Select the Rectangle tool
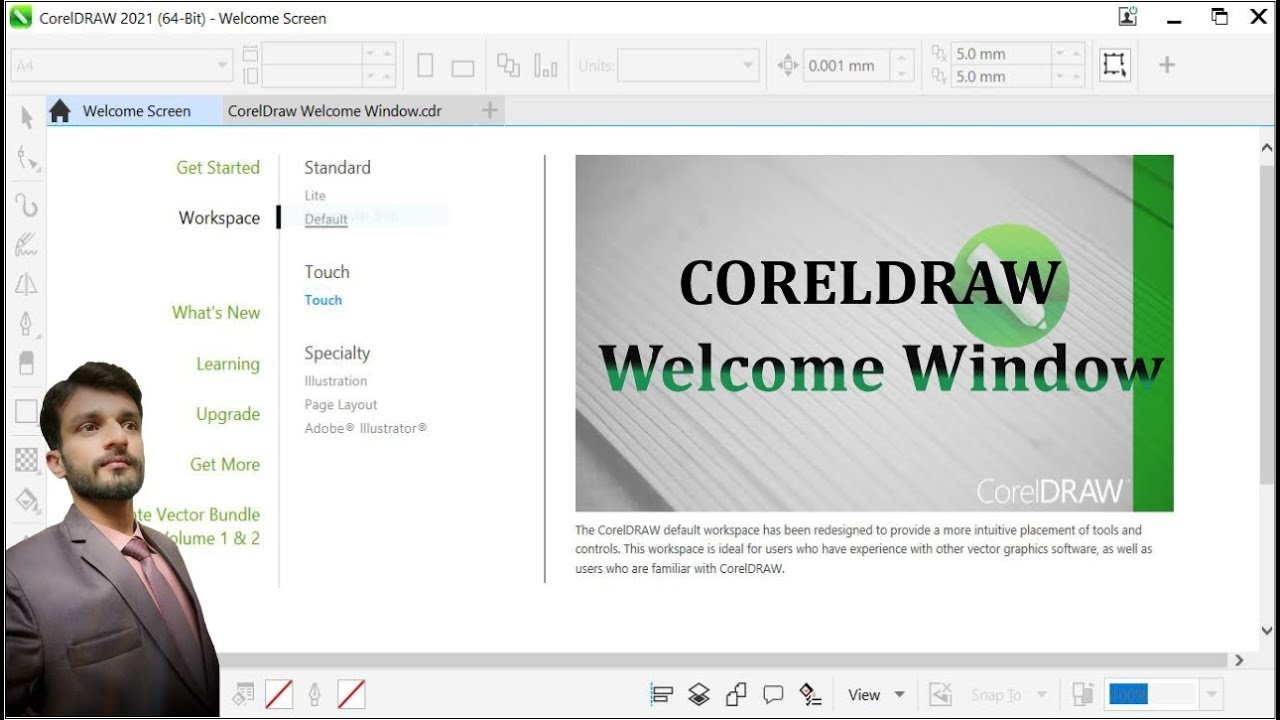The width and height of the screenshot is (1280, 720). coord(26,411)
